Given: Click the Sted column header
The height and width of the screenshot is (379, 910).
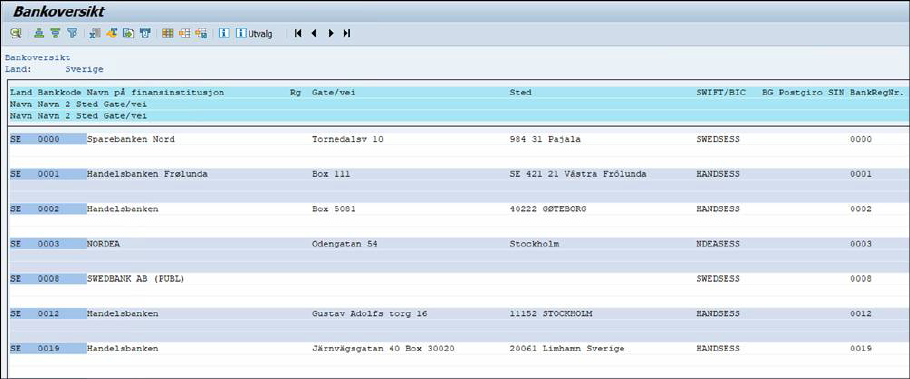Looking at the screenshot, I should point(520,93).
